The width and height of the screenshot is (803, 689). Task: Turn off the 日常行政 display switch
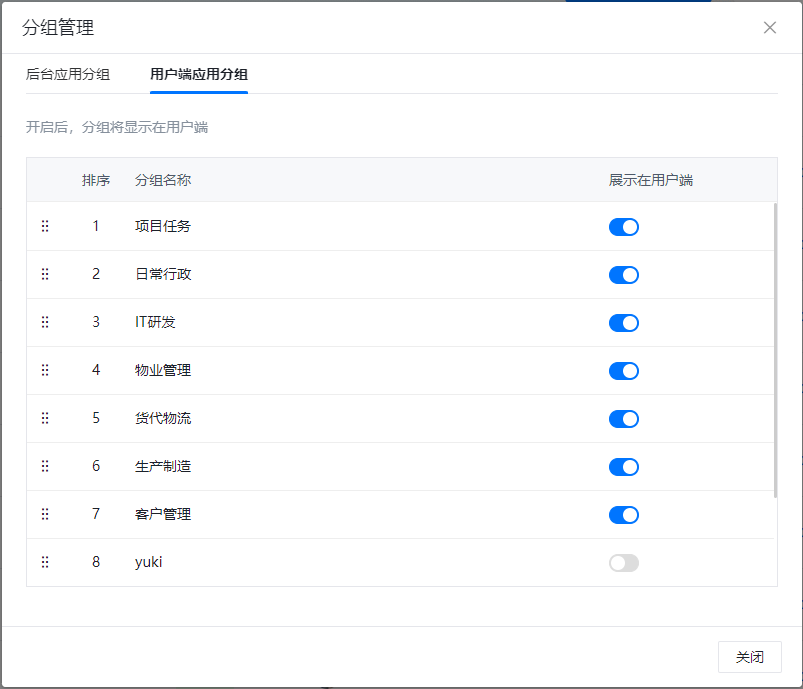[623, 275]
